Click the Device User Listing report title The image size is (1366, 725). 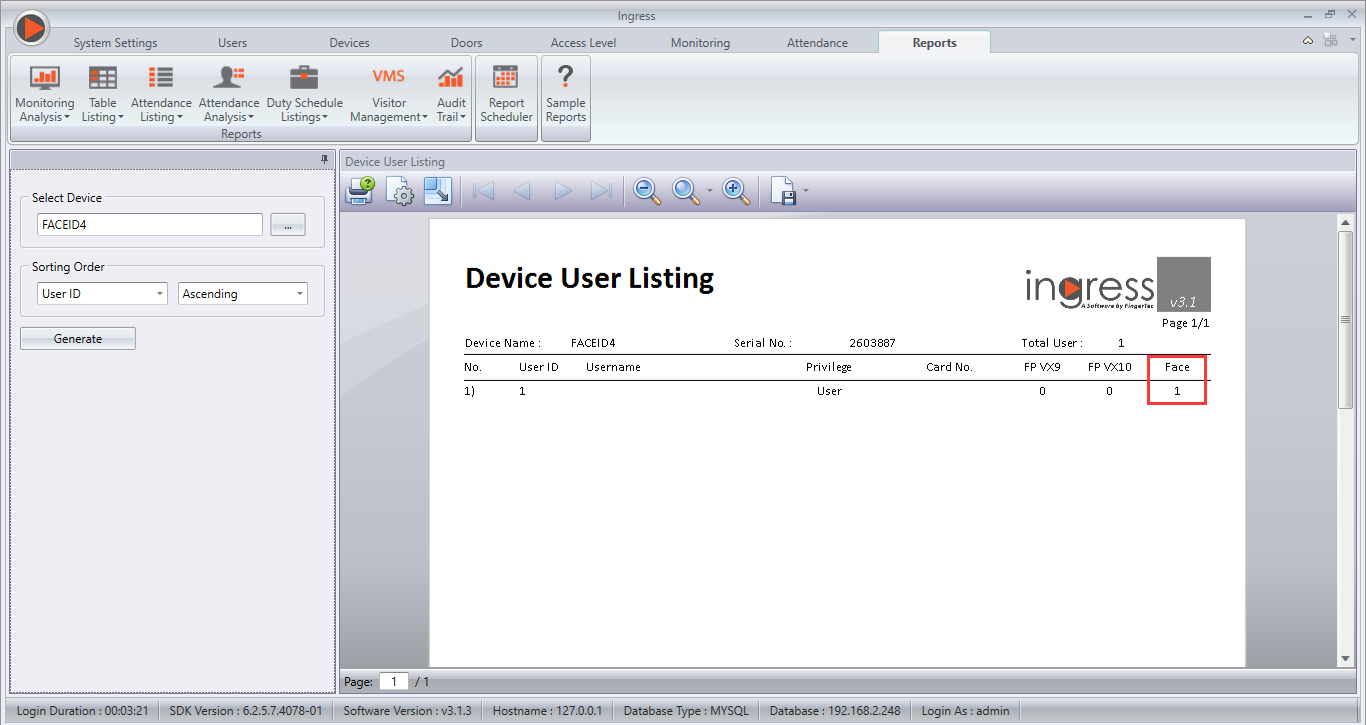coord(590,278)
